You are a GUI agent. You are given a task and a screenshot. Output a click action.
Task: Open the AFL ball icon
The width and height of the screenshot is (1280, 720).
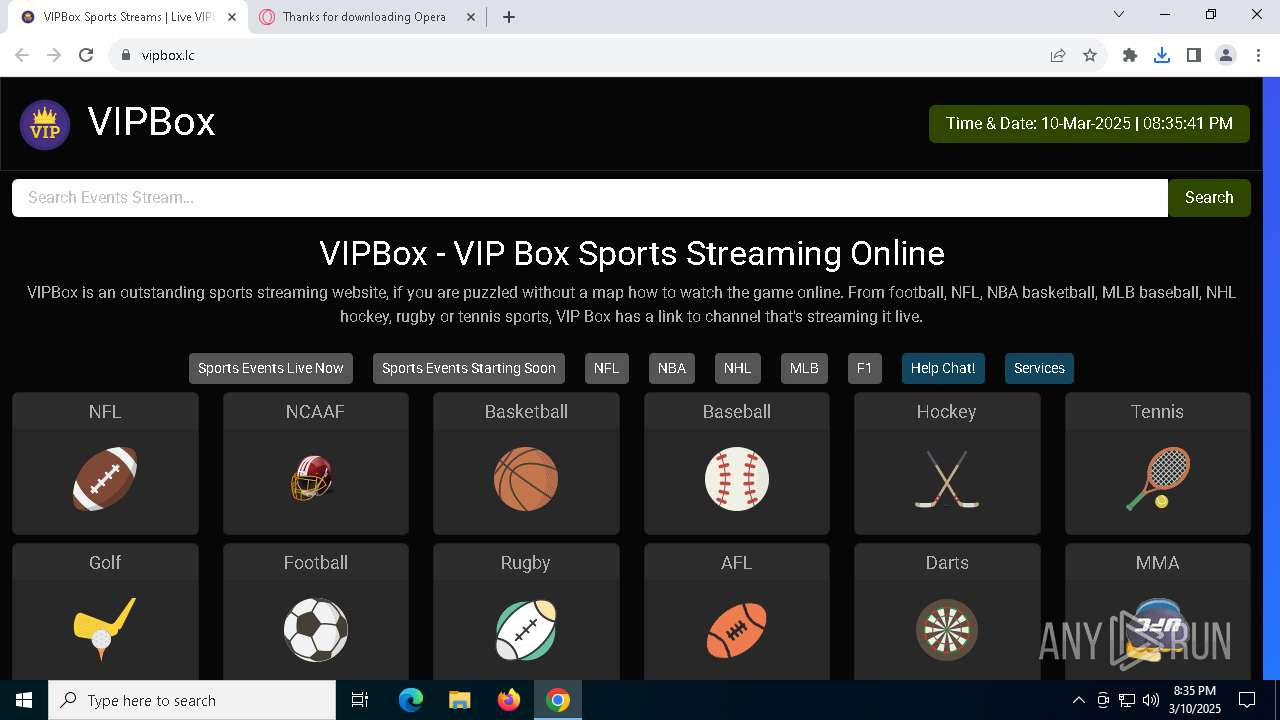tap(737, 630)
